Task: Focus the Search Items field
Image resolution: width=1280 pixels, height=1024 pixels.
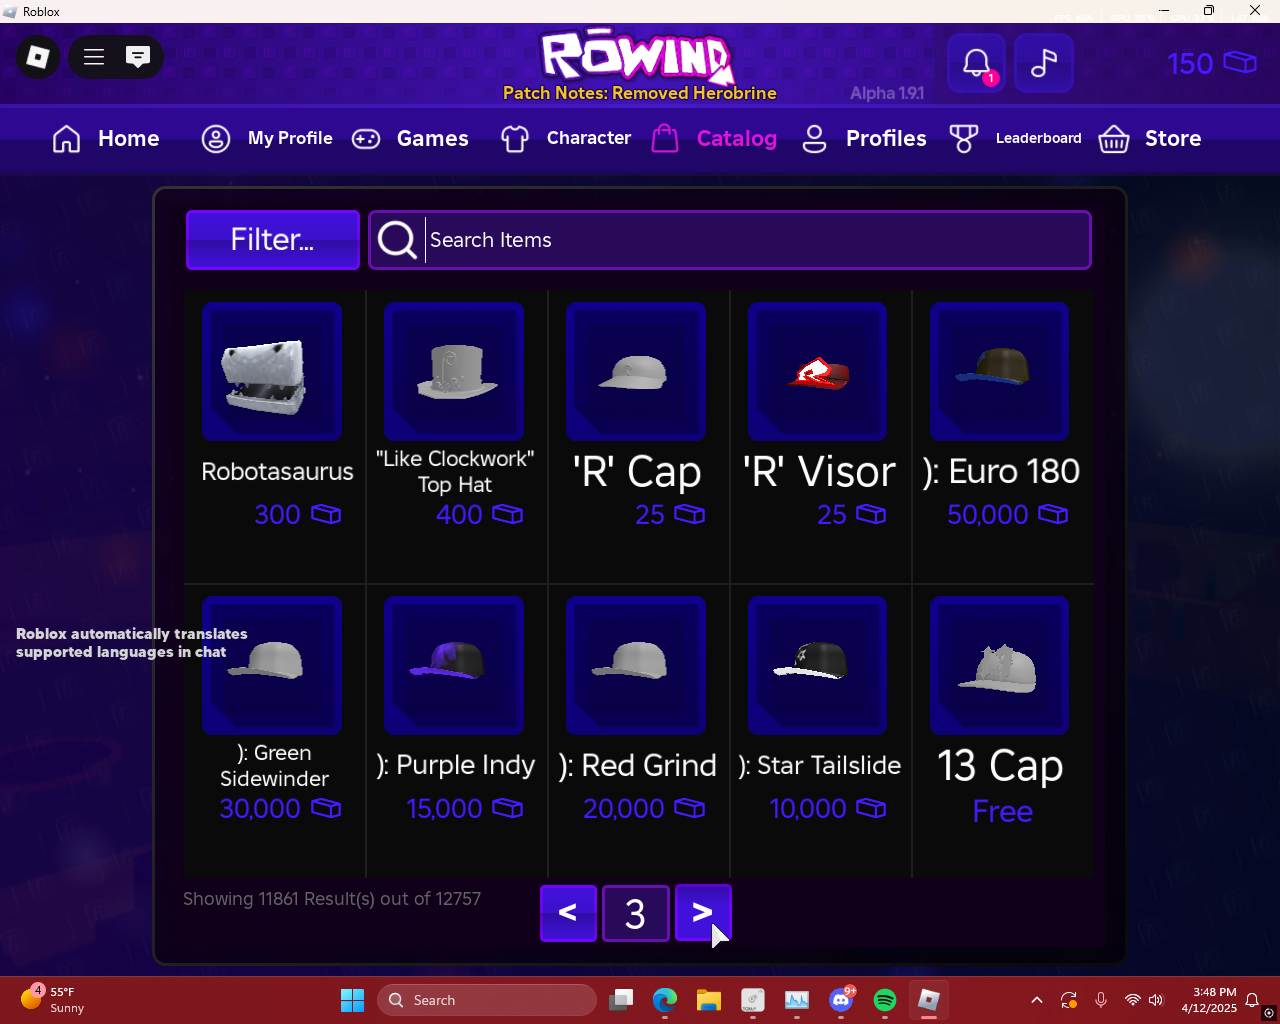Action: pyautogui.click(x=729, y=240)
